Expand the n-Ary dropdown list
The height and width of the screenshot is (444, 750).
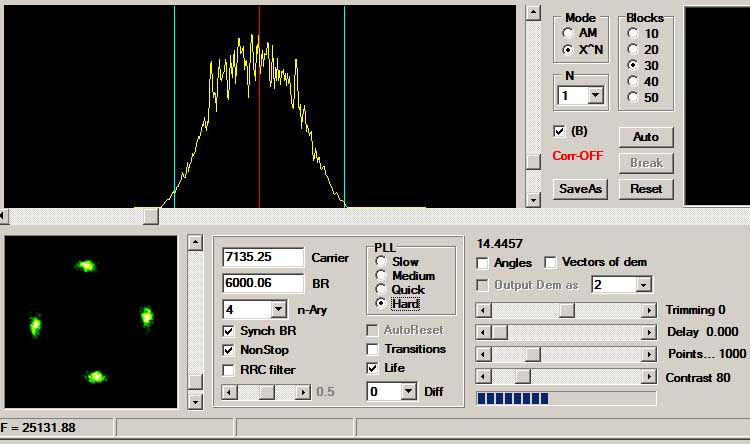click(278, 310)
